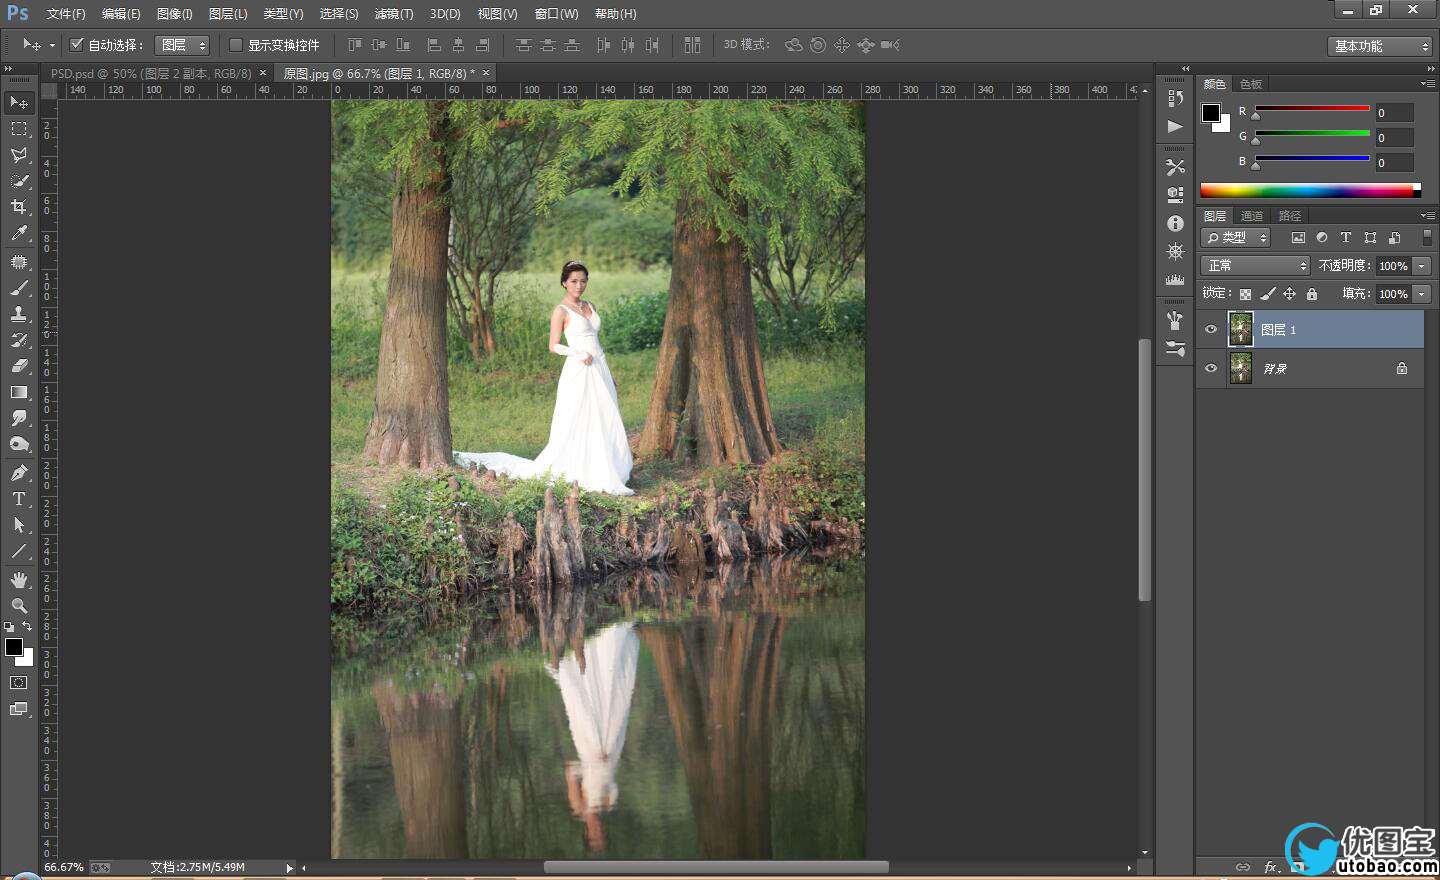Image resolution: width=1440 pixels, height=880 pixels.
Task: Select the Zoom tool
Action: click(x=18, y=606)
